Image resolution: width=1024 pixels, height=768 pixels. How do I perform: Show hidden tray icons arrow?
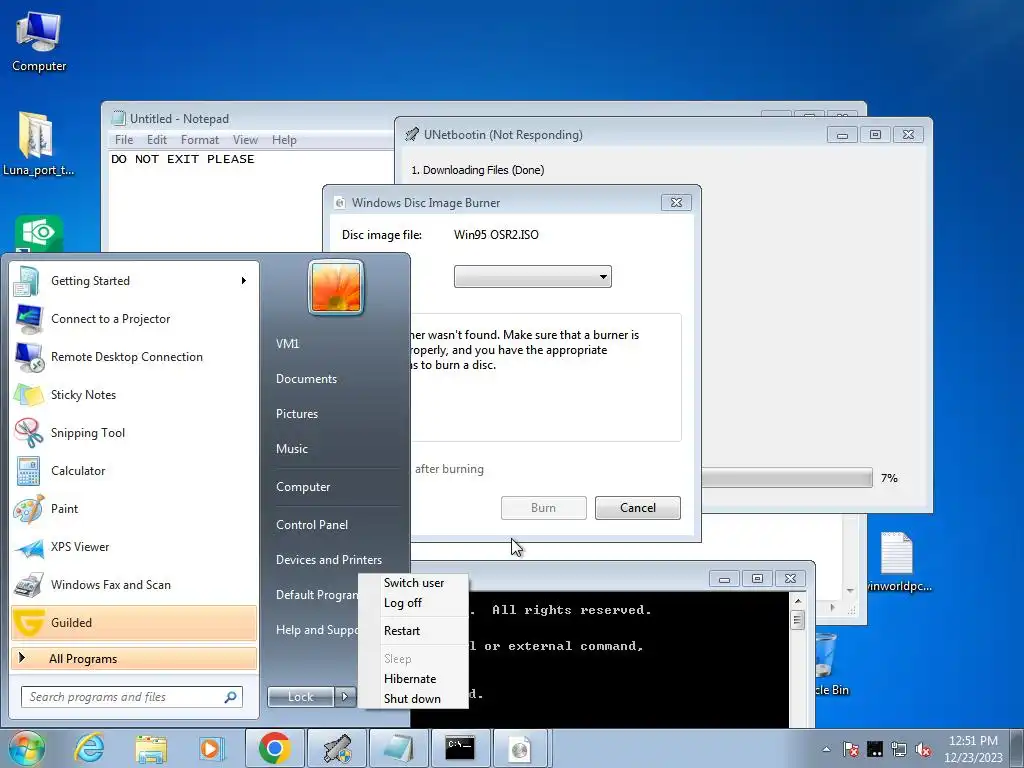click(826, 749)
